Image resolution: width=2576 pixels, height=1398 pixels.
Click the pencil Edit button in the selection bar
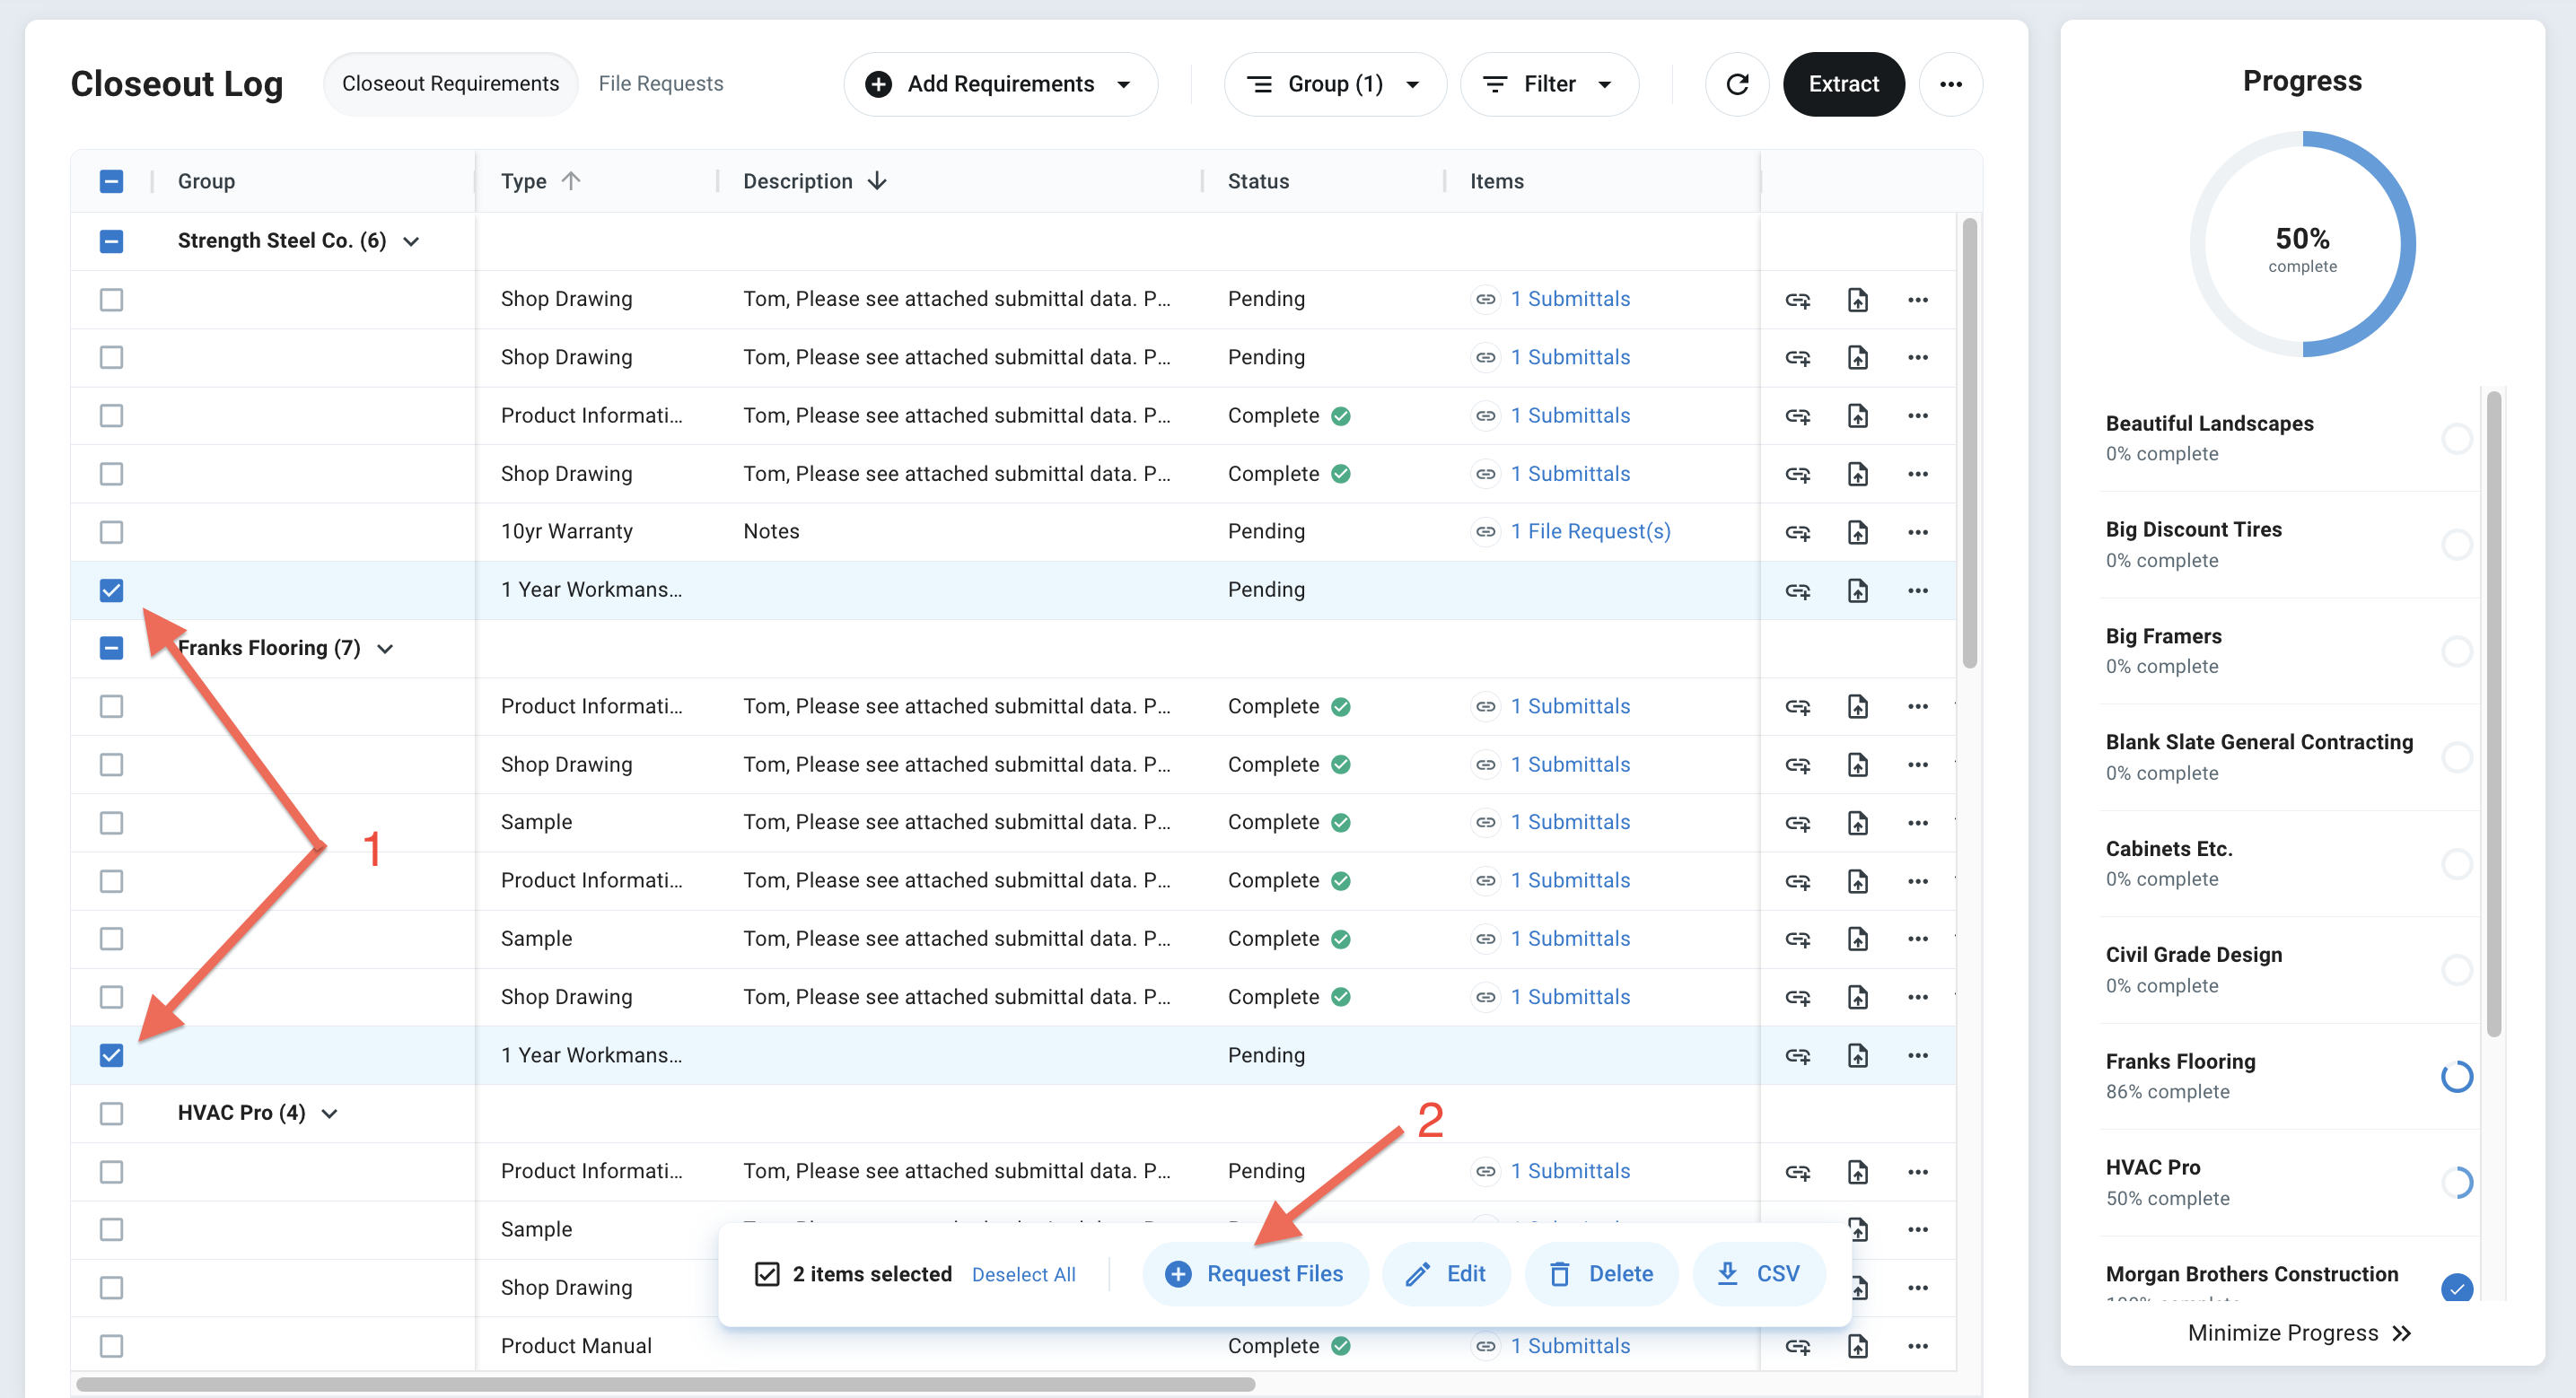1445,1273
